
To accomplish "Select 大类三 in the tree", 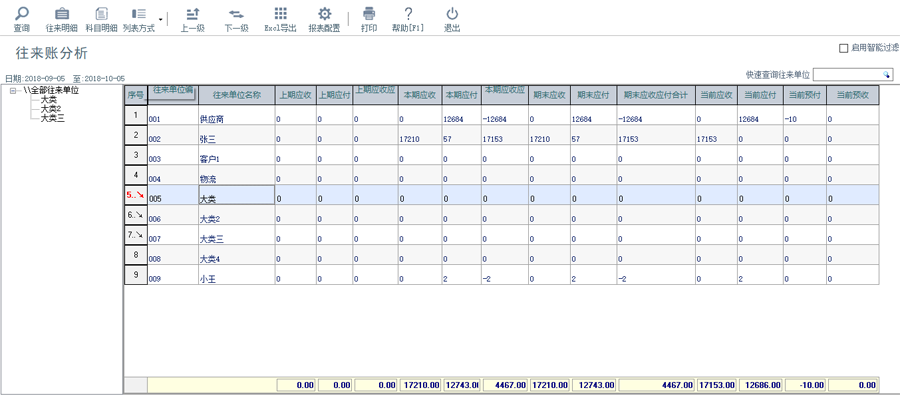I will tap(52, 118).
